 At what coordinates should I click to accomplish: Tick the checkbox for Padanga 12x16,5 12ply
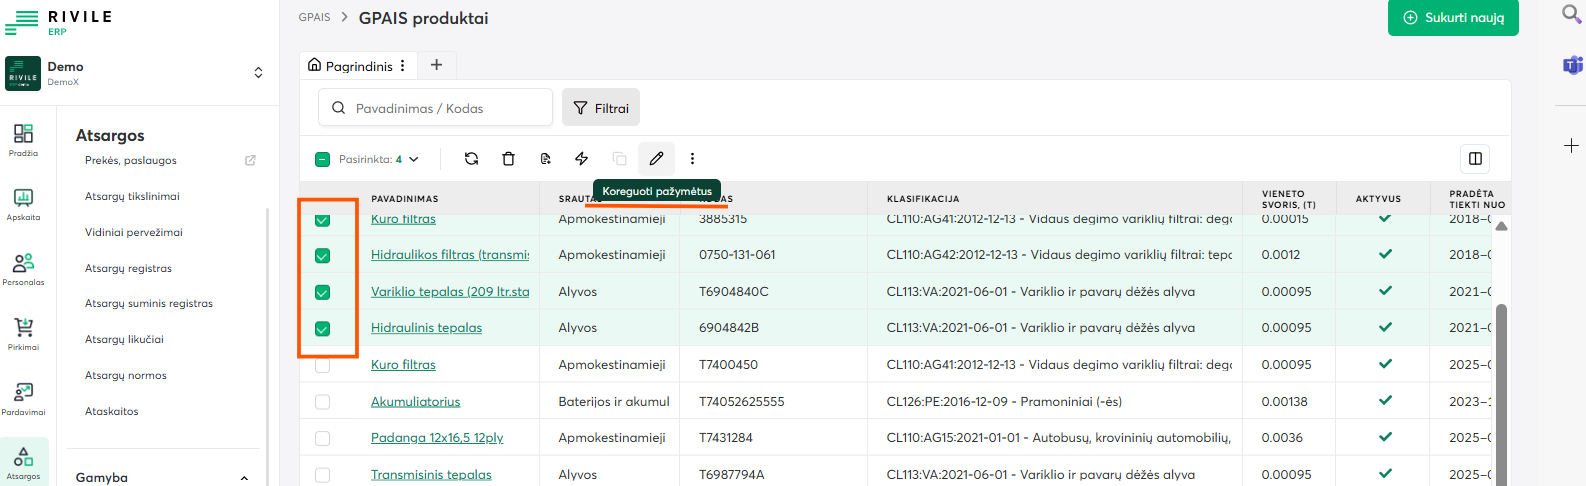322,438
